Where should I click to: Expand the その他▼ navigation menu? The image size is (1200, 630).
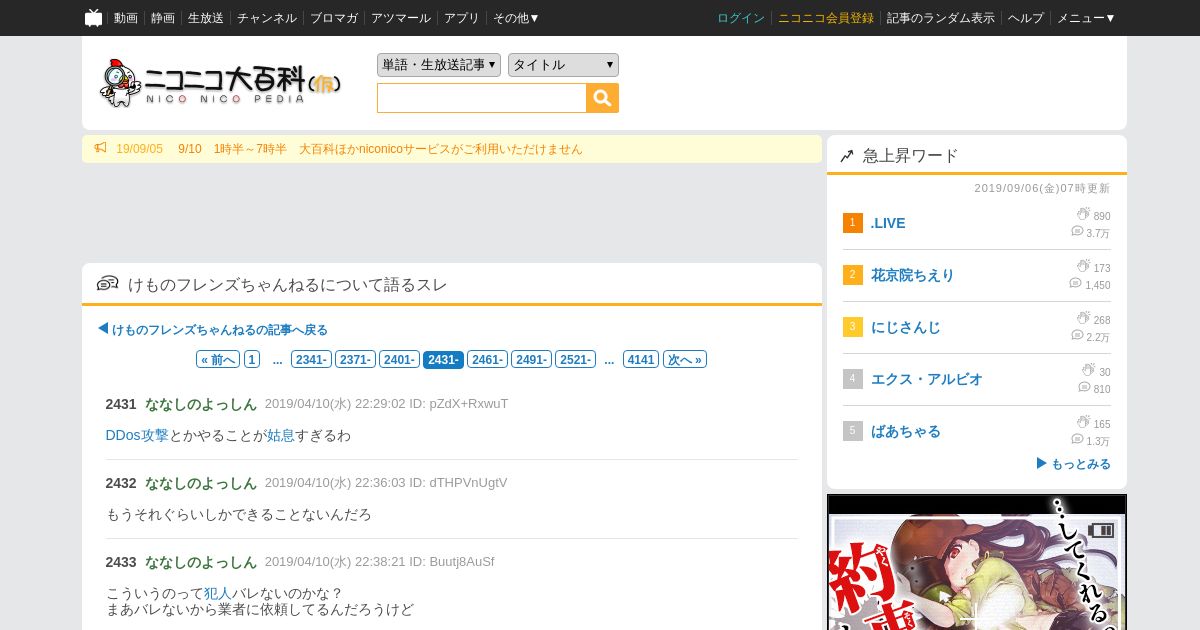coord(516,18)
